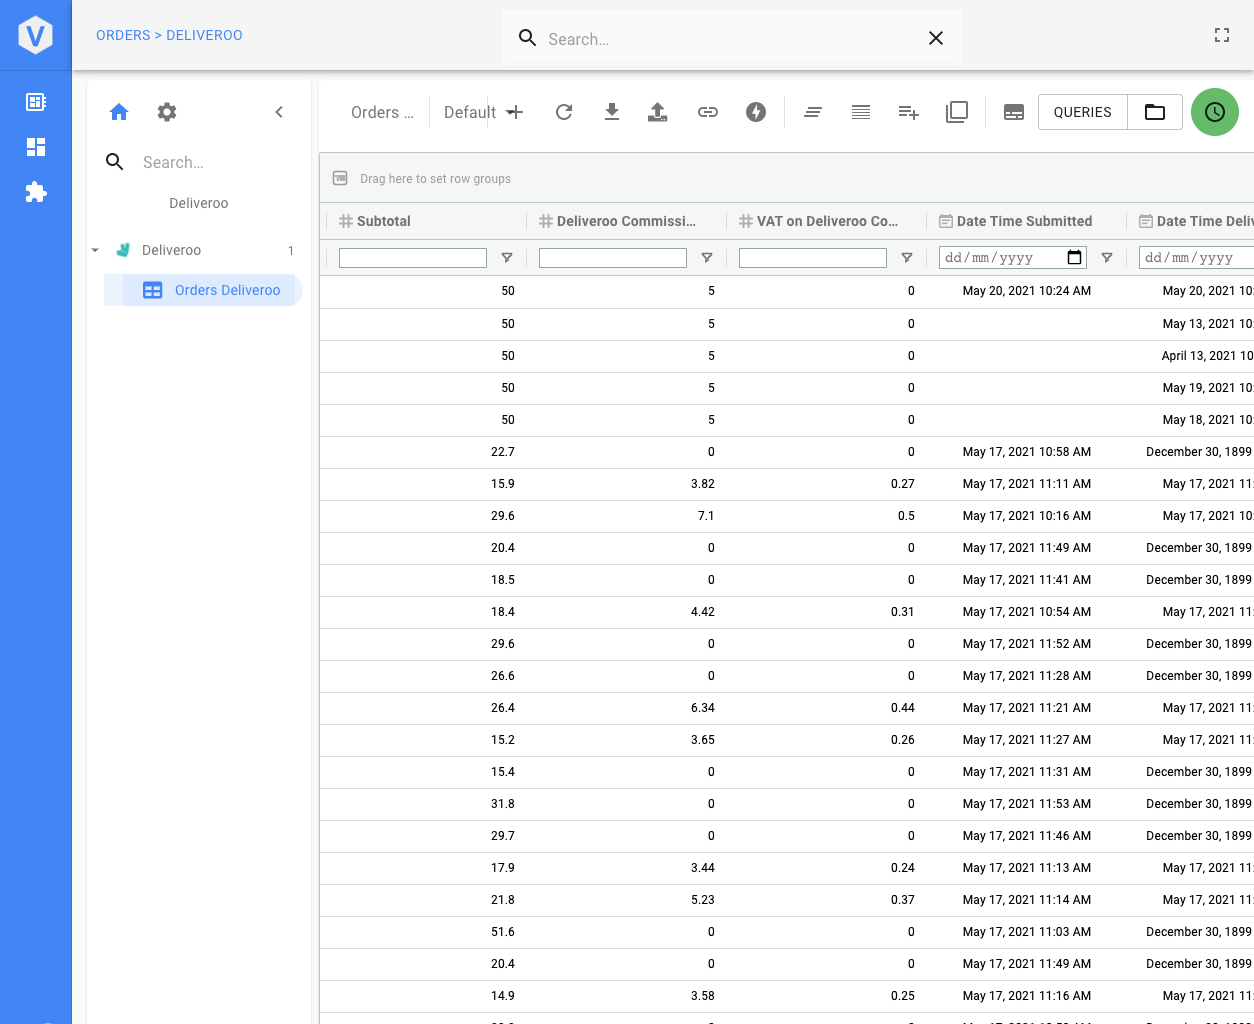Select Orders Deliveroo in the tree
Image resolution: width=1254 pixels, height=1024 pixels.
[227, 290]
